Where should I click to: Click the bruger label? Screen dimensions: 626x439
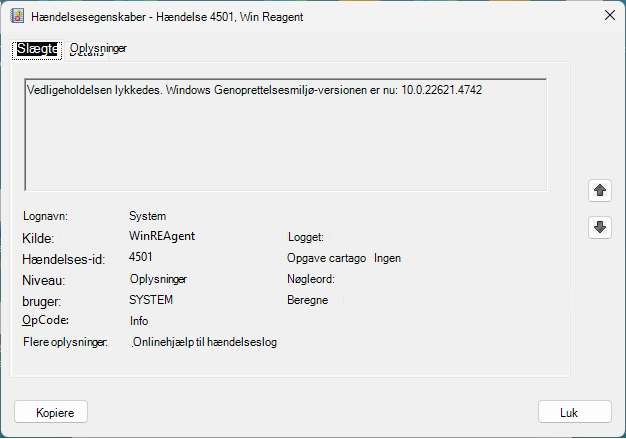click(x=42, y=301)
